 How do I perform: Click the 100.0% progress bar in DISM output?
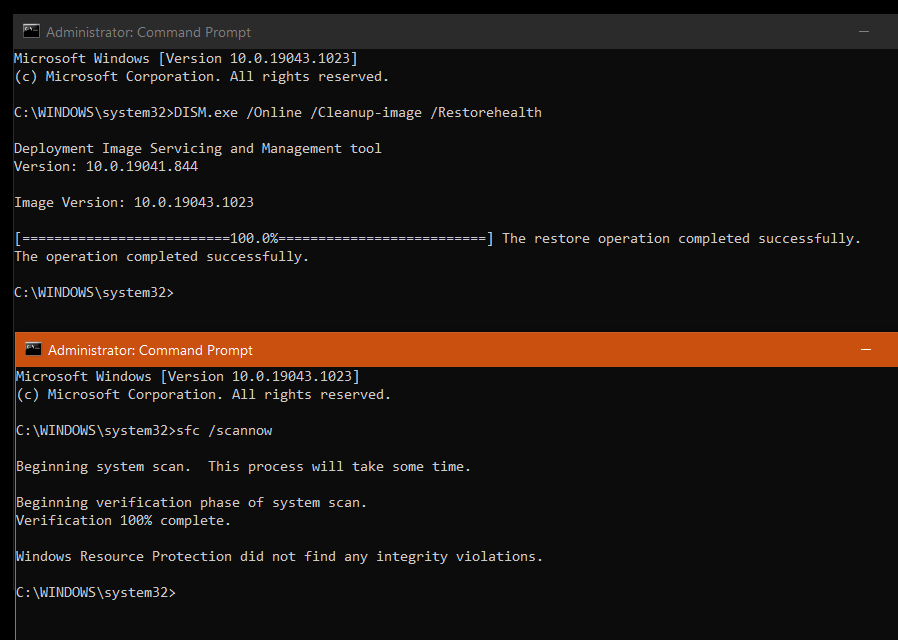click(253, 239)
